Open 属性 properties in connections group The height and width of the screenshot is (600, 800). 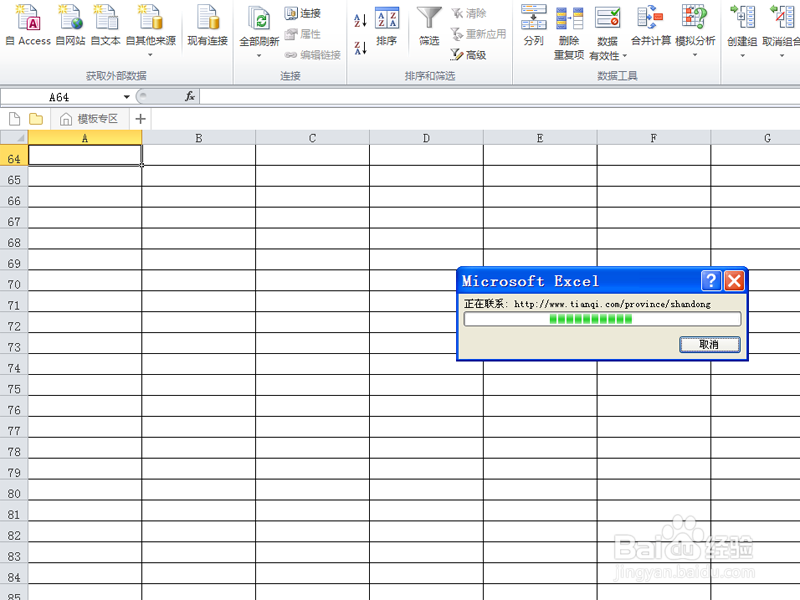[303, 34]
